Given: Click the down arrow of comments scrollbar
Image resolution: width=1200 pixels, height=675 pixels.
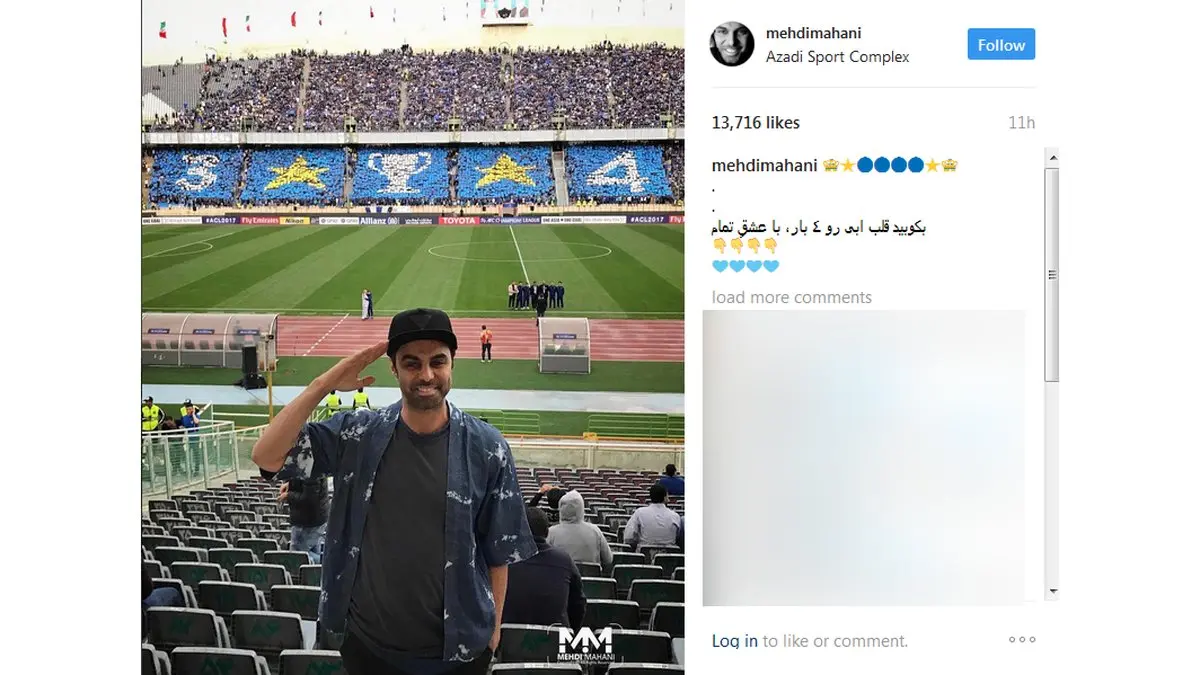Looking at the screenshot, I should [1052, 592].
